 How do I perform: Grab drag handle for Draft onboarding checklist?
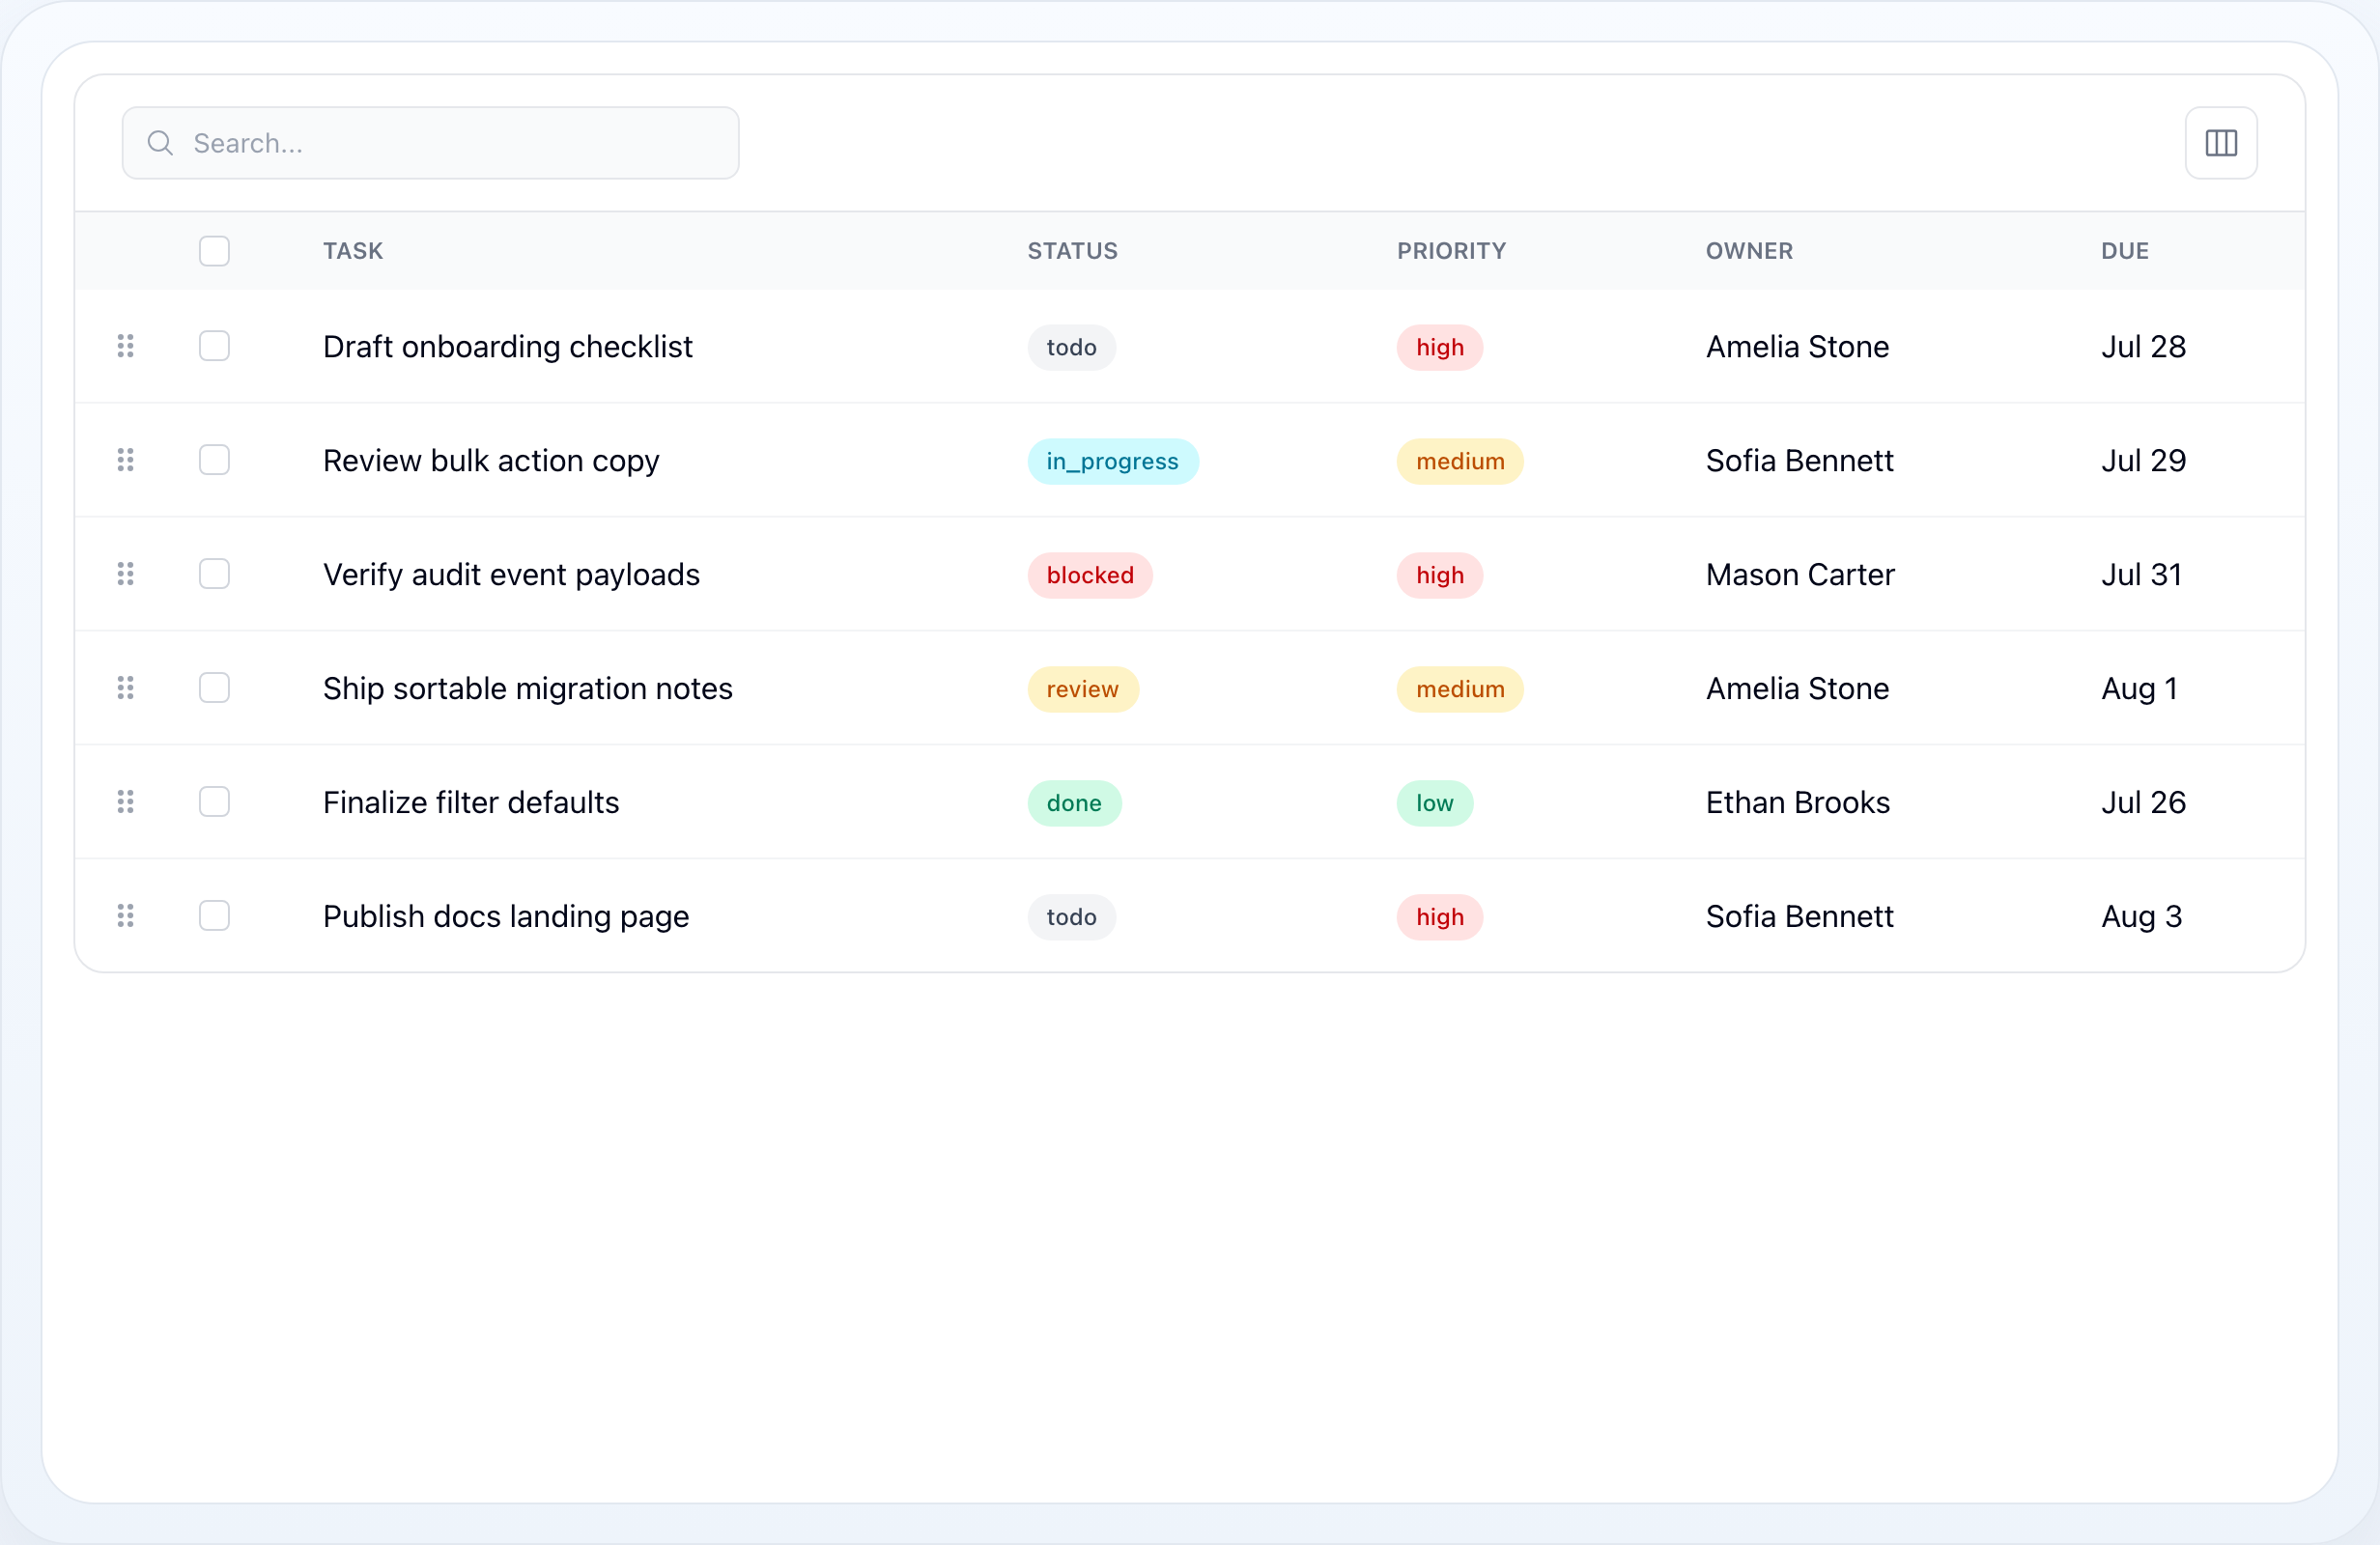pyautogui.click(x=125, y=346)
